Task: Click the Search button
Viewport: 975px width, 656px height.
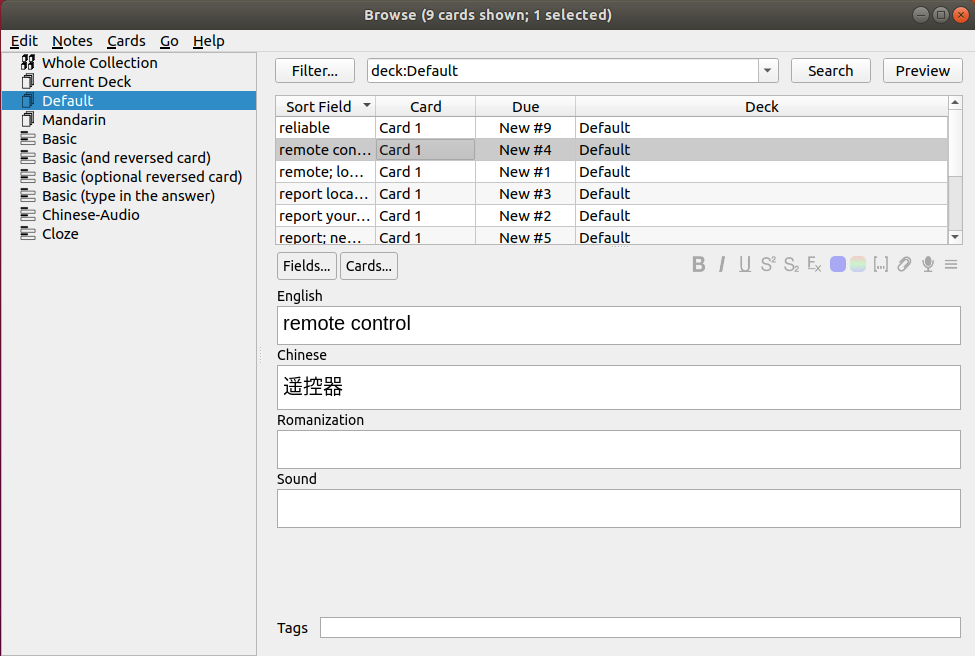Action: [830, 70]
